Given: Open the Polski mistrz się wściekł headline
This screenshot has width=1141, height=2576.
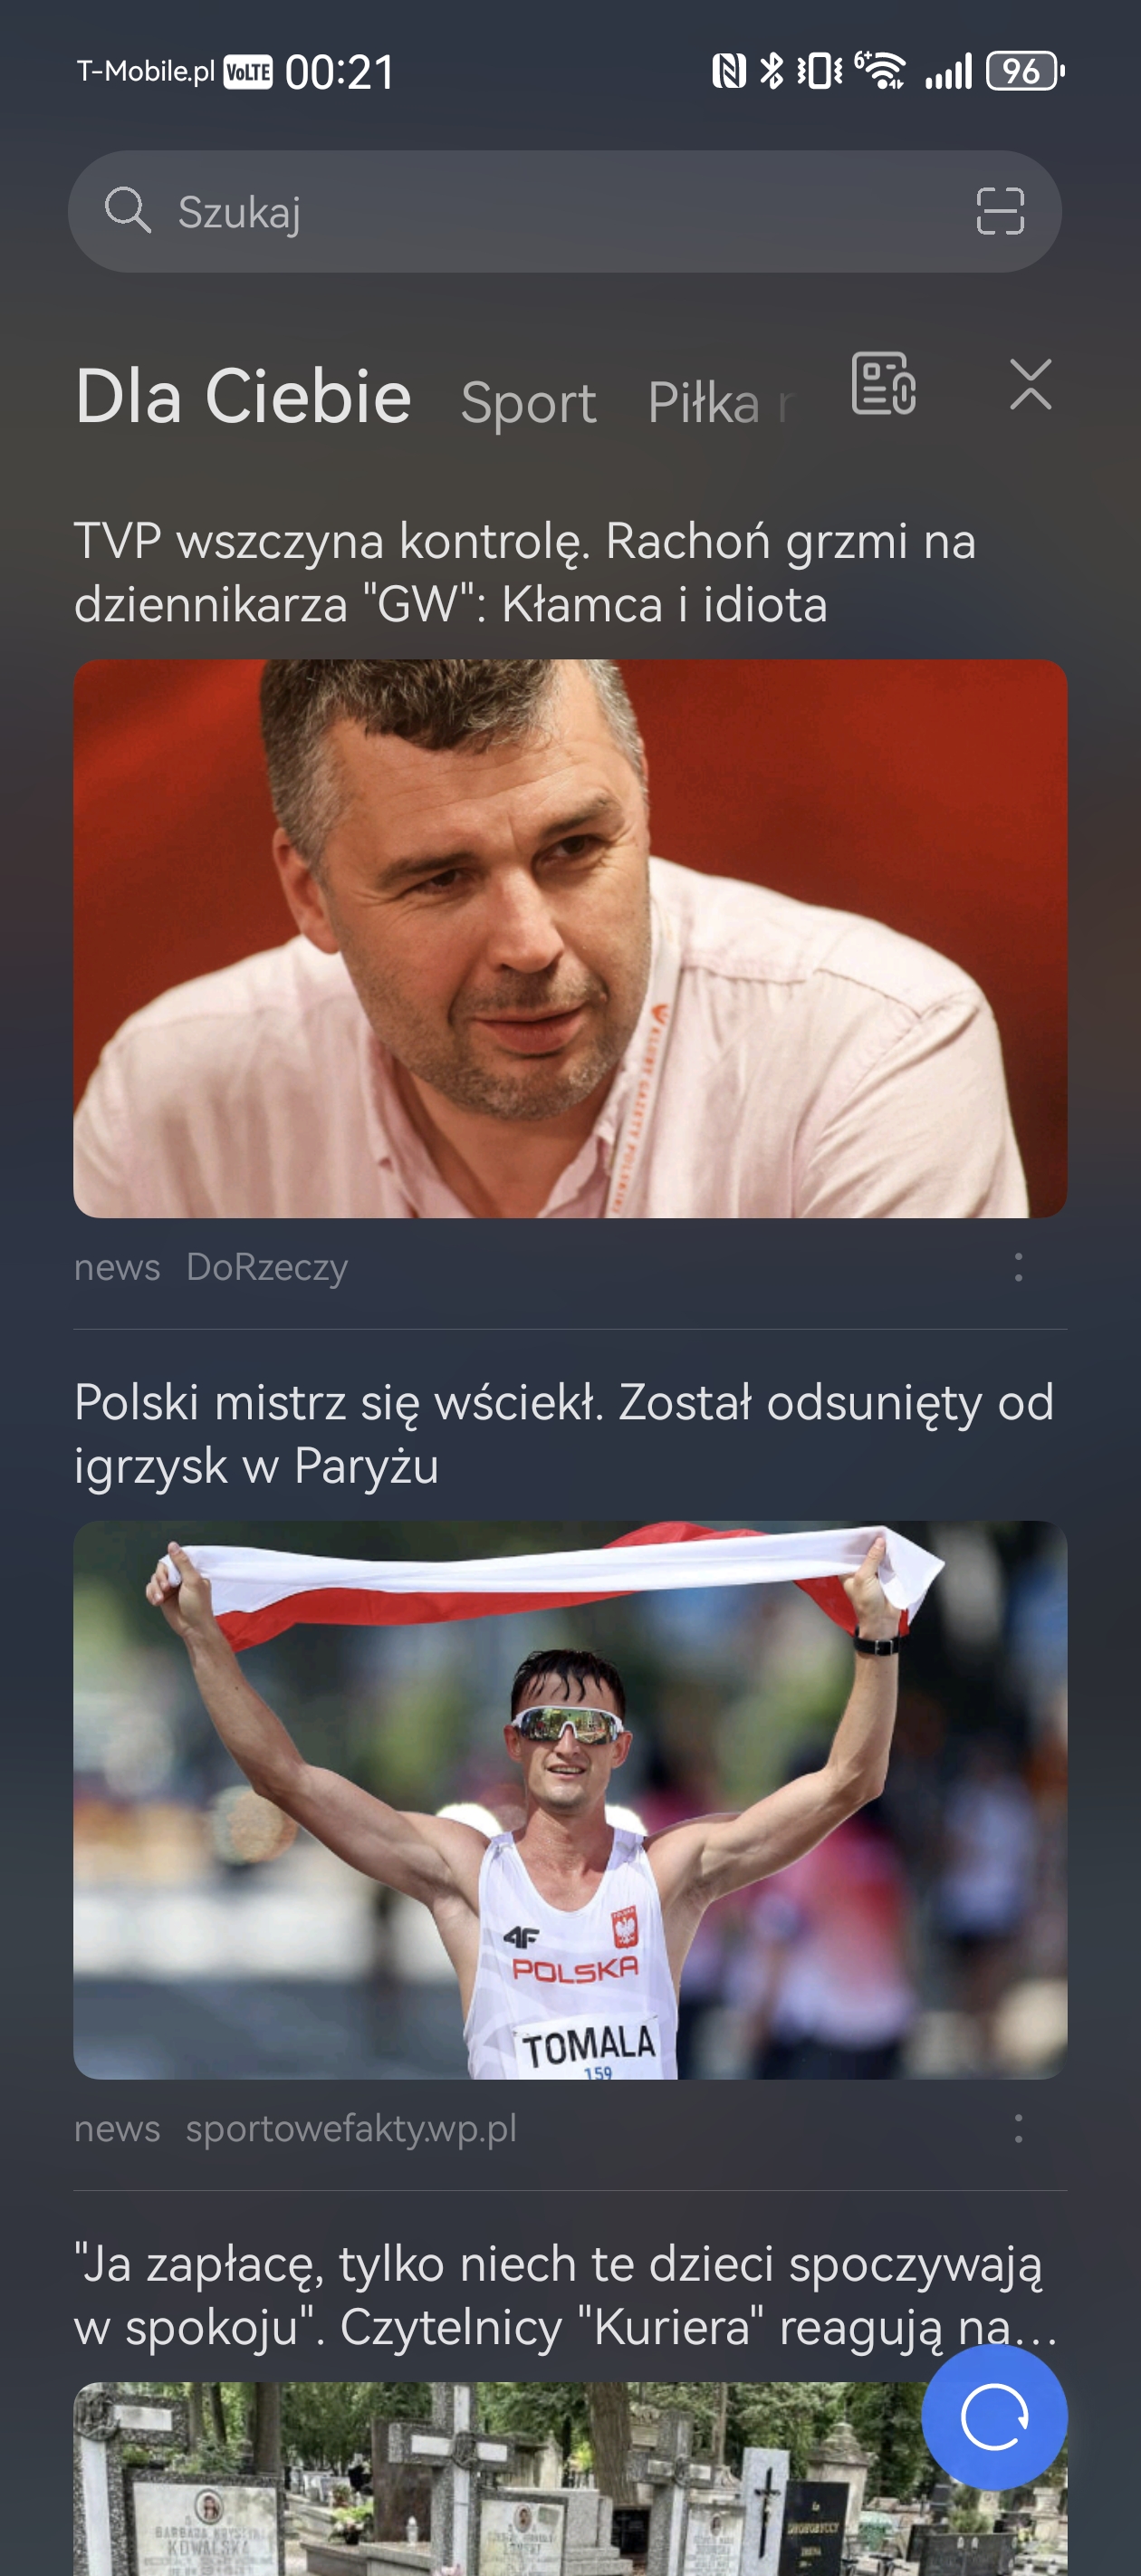Looking at the screenshot, I should pos(564,1434).
